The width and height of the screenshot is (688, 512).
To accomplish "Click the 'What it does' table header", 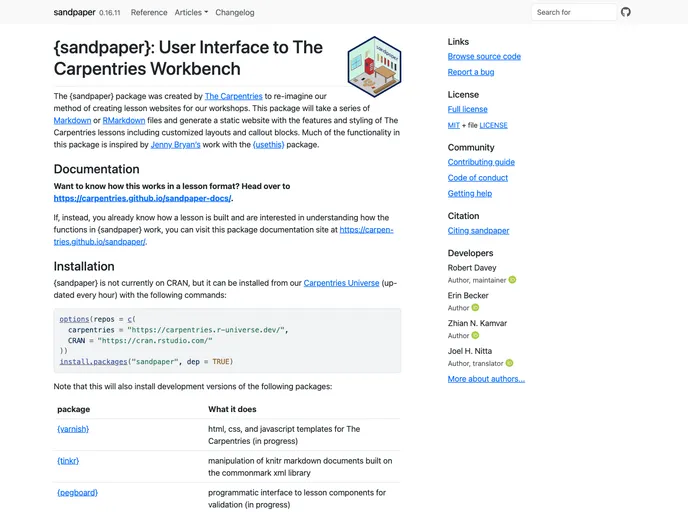I will point(232,409).
